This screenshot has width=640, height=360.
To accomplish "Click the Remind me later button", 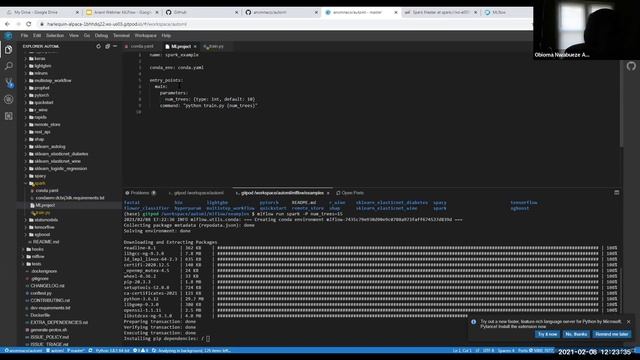I will pyautogui.click(x=611, y=334).
